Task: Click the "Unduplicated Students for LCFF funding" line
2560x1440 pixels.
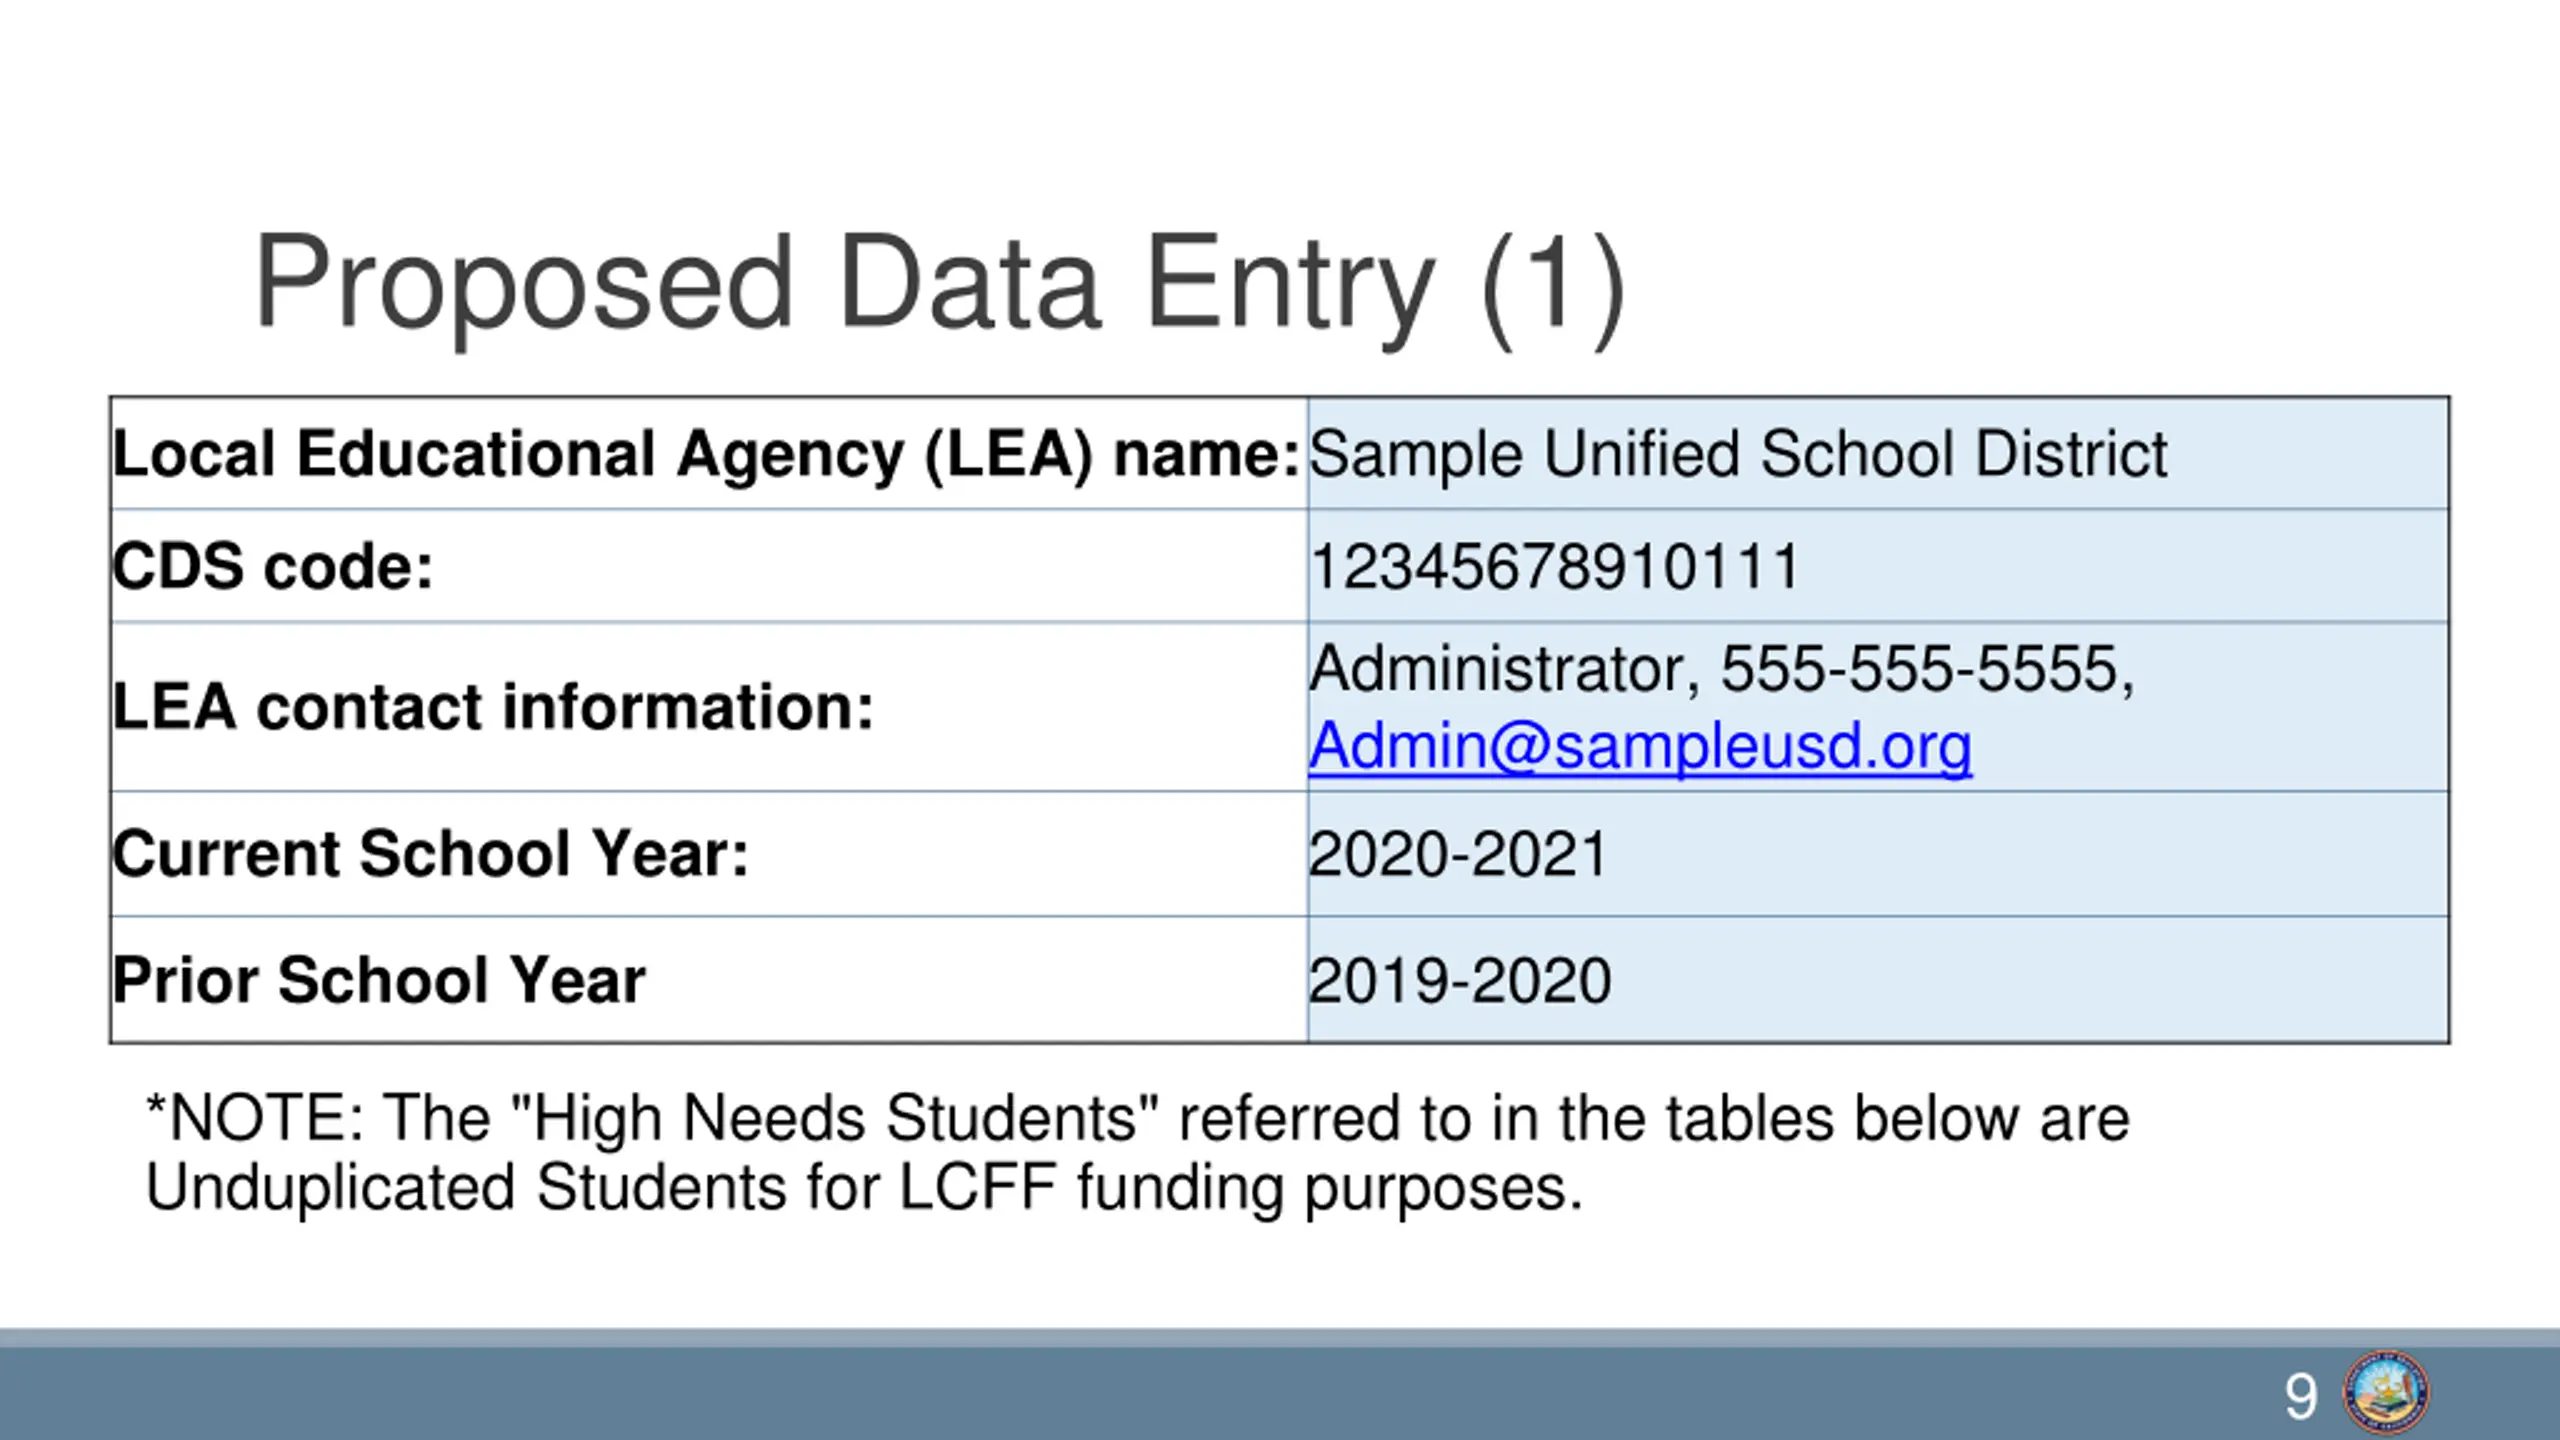Action: coord(864,1188)
